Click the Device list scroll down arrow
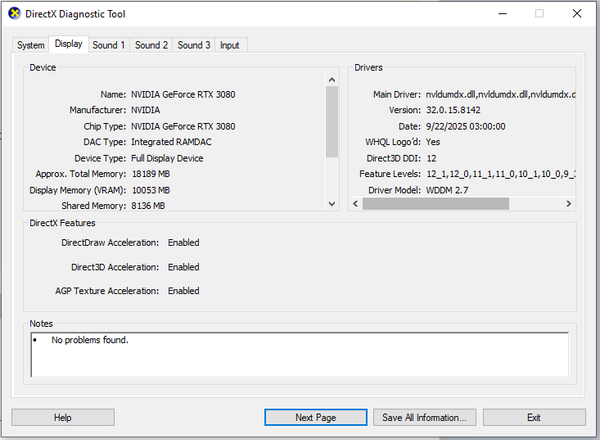This screenshot has width=600, height=440. [x=333, y=205]
